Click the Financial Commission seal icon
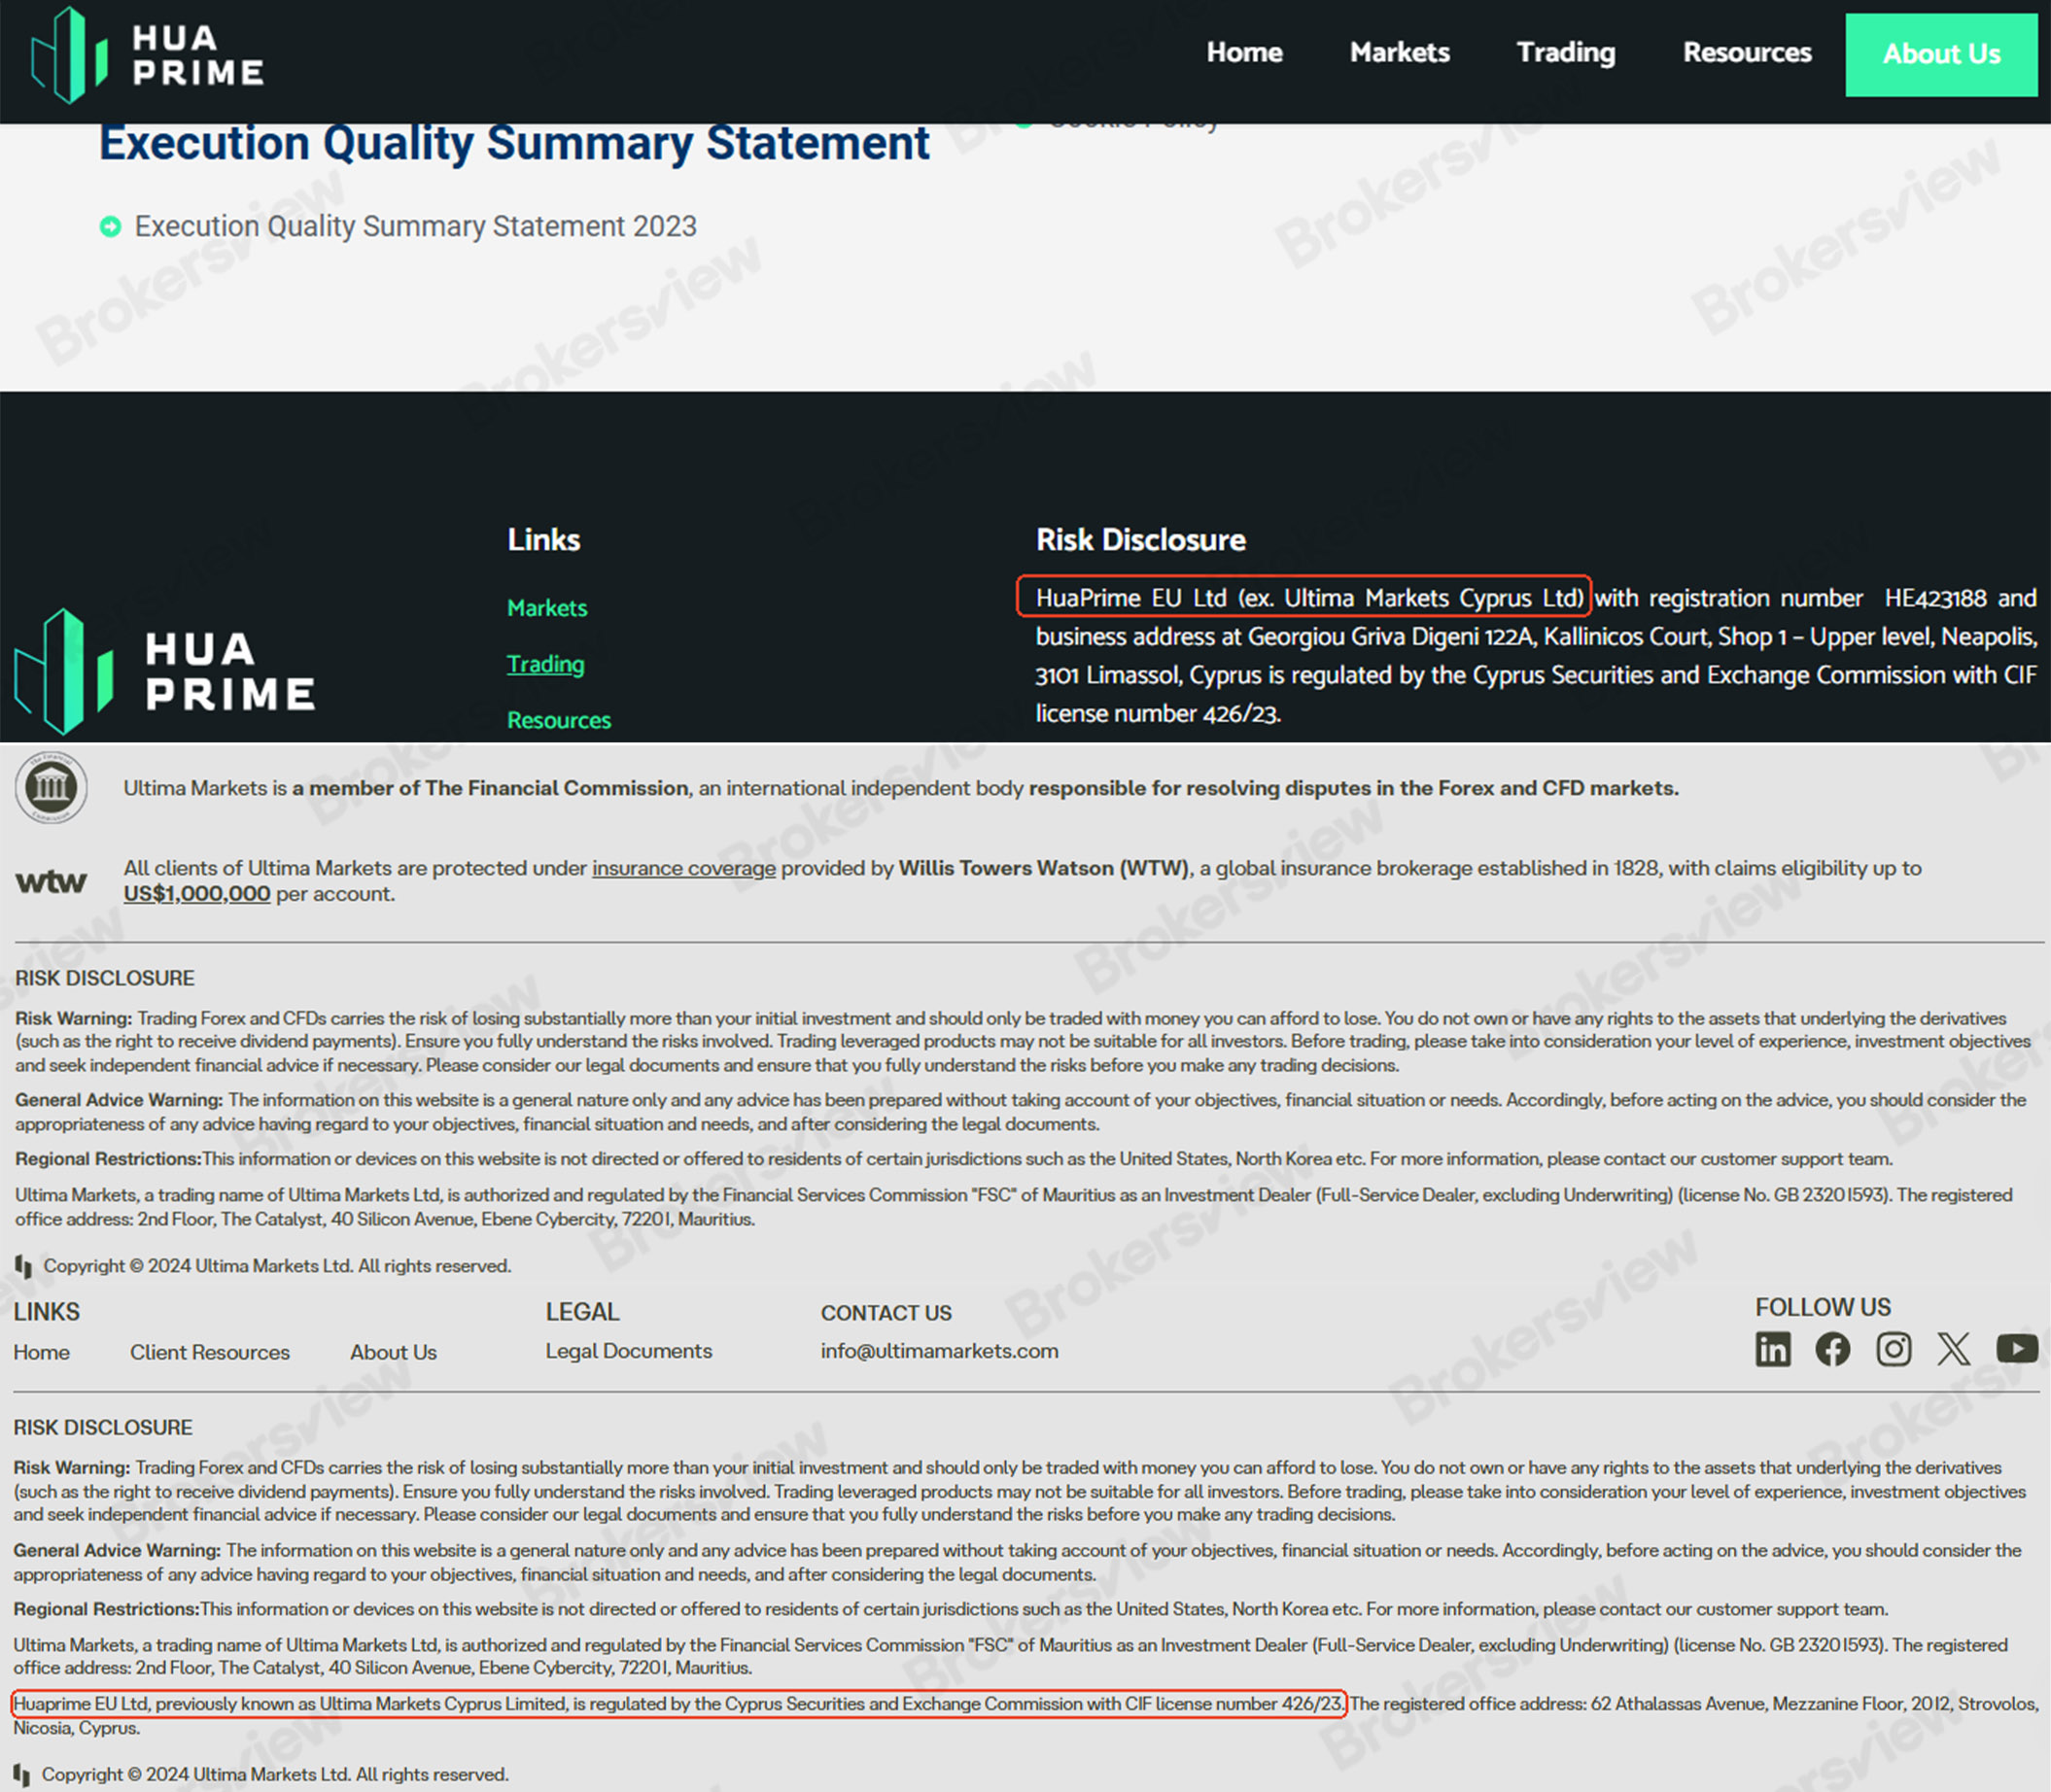 pyautogui.click(x=51, y=787)
